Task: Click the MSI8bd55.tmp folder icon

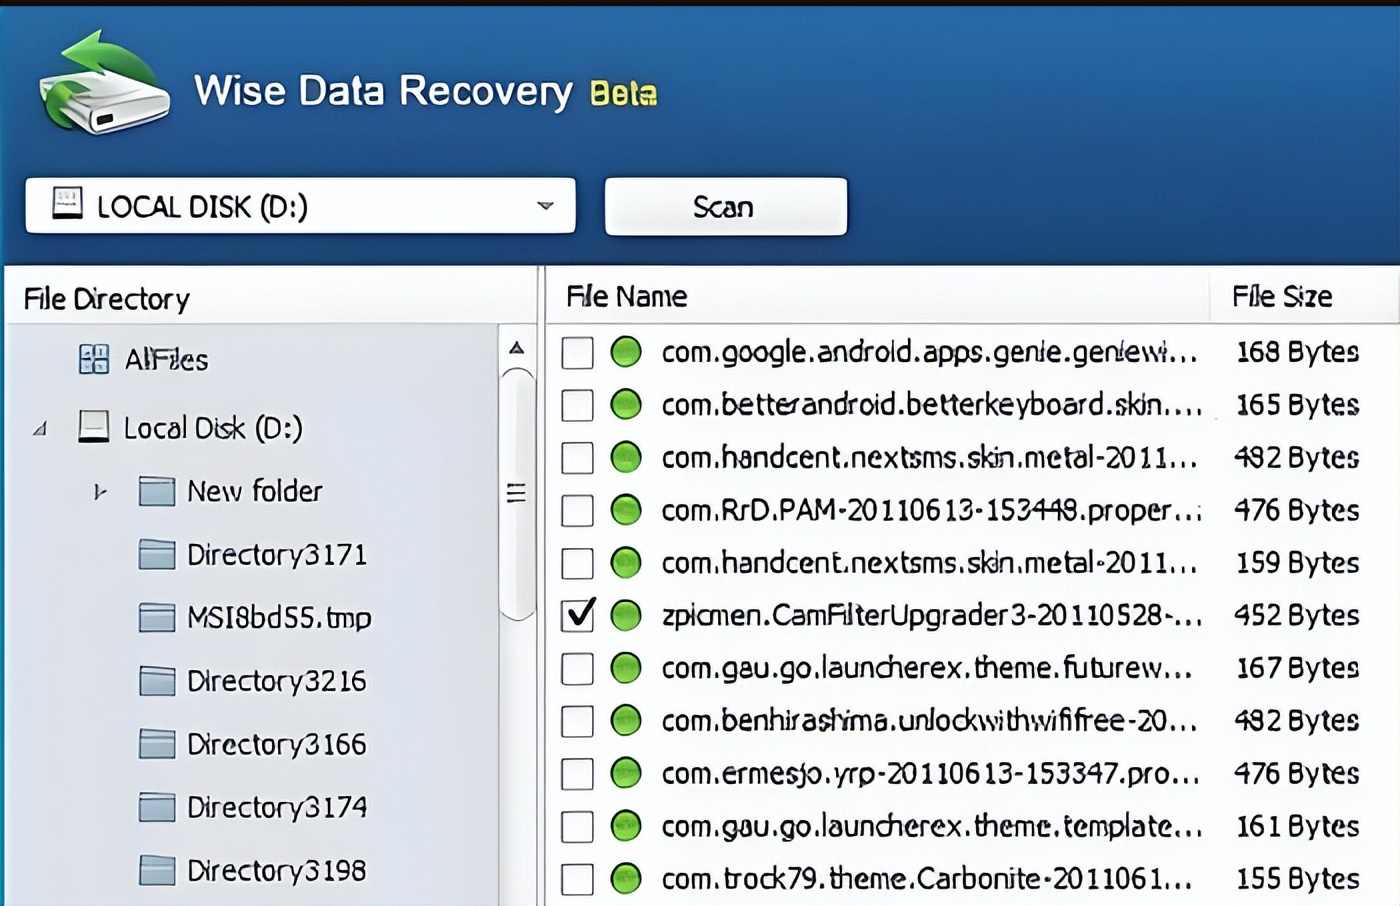Action: click(157, 618)
